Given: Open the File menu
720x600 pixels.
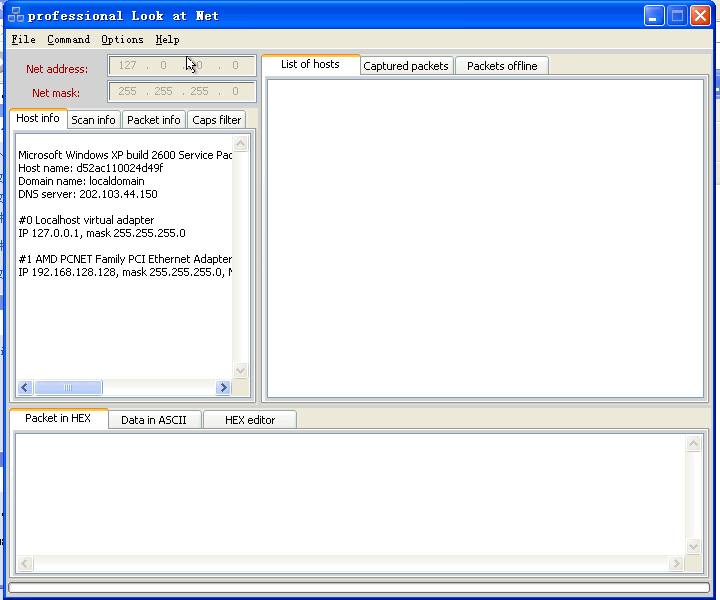Looking at the screenshot, I should tap(23, 39).
